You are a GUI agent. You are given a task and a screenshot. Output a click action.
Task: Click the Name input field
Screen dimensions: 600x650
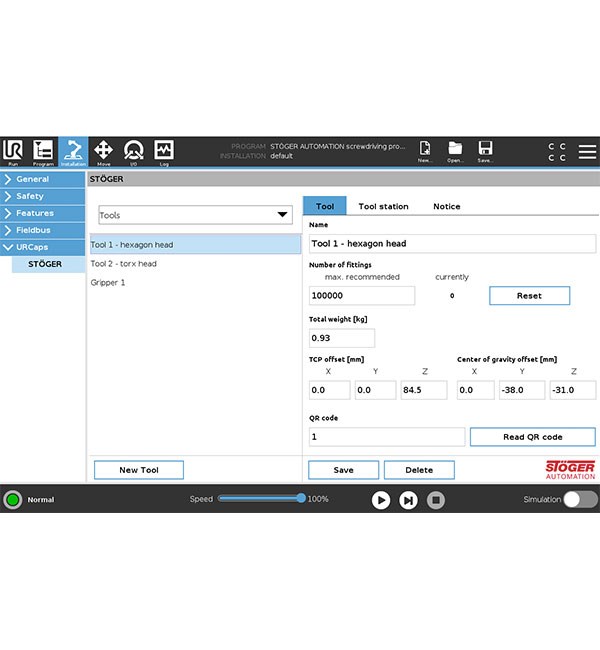452,244
